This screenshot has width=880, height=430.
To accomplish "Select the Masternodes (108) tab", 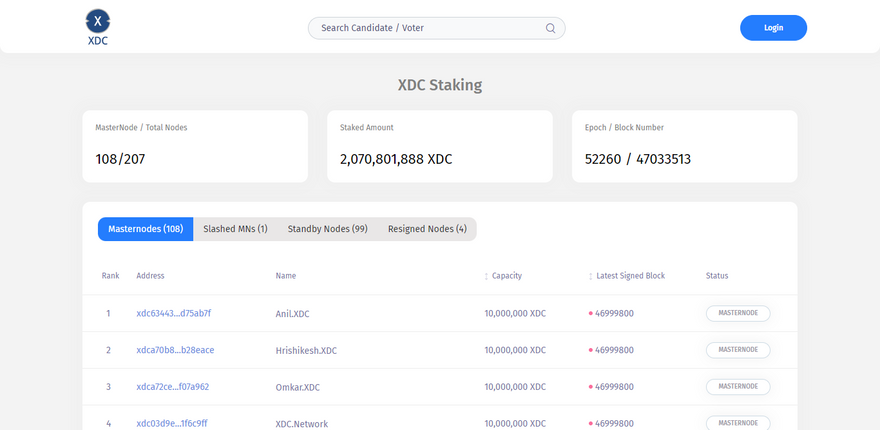I will point(145,229).
